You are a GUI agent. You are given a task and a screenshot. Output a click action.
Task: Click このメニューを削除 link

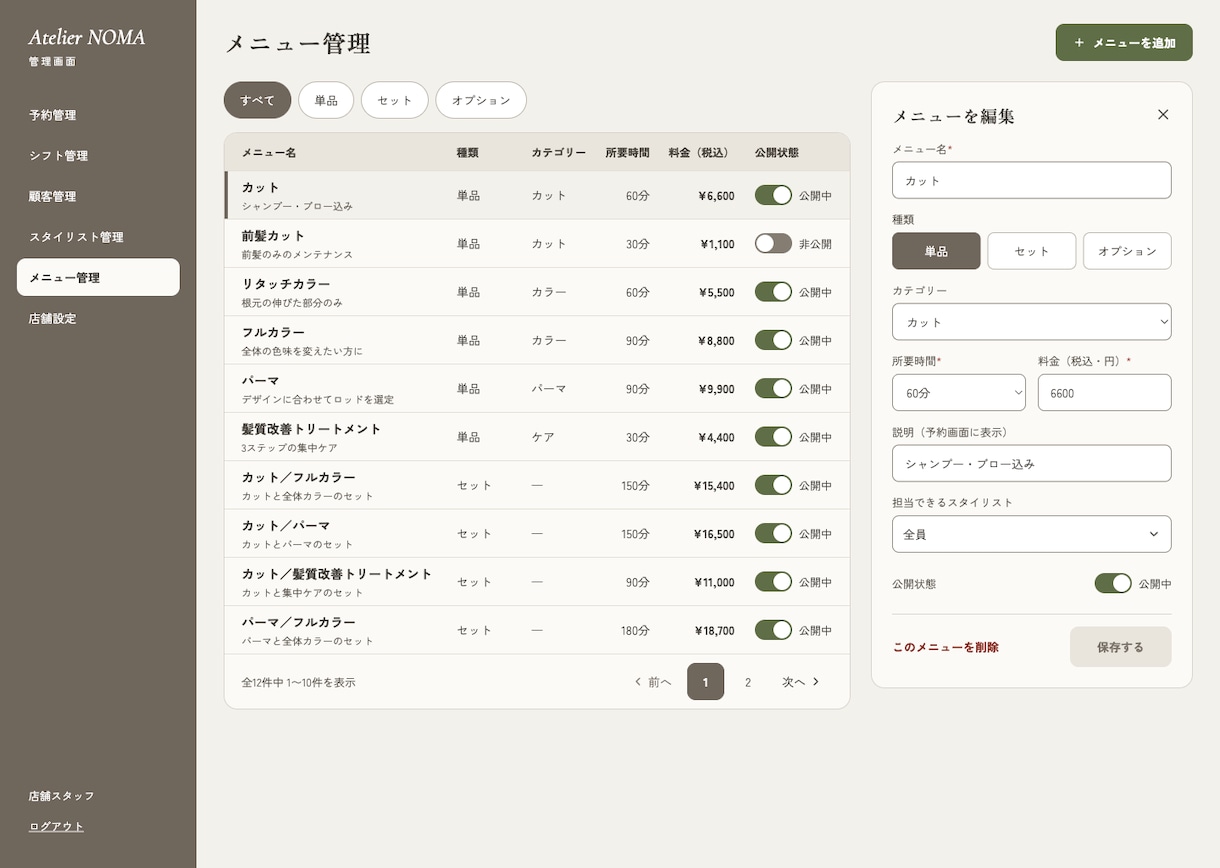pyautogui.click(x=945, y=648)
